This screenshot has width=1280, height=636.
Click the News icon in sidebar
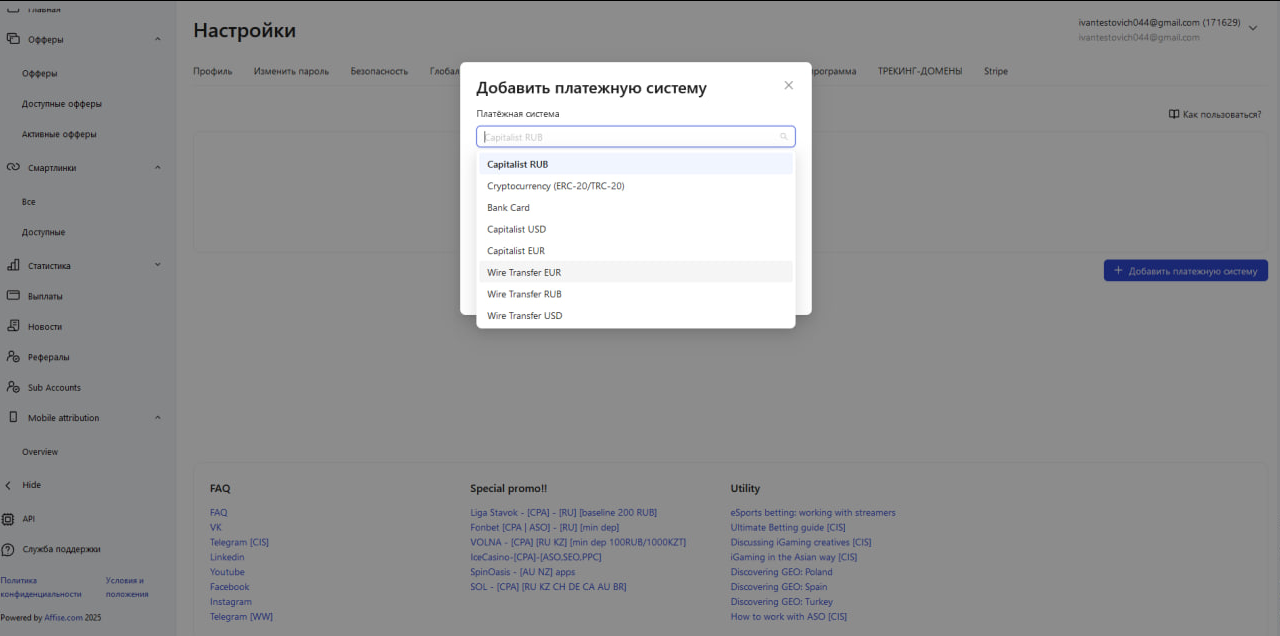coord(13,326)
